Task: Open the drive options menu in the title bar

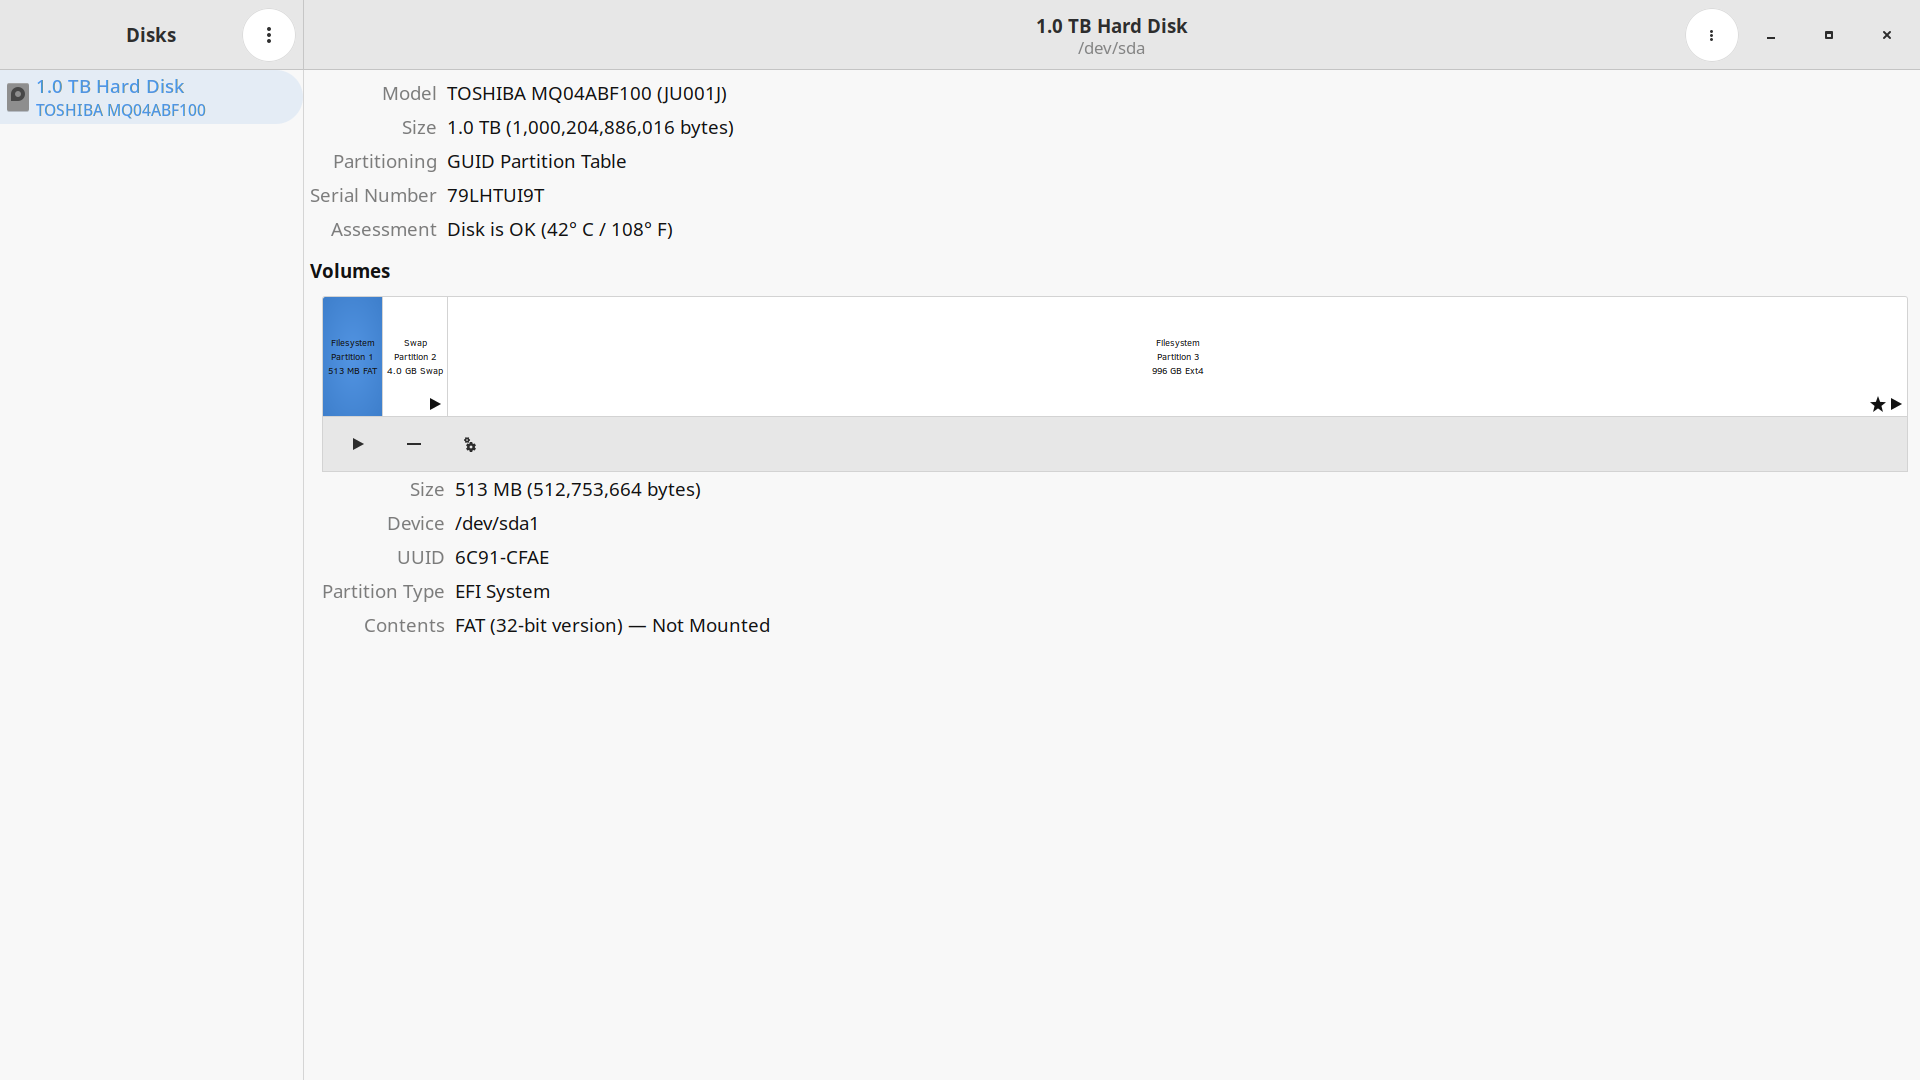Action: pos(1711,34)
